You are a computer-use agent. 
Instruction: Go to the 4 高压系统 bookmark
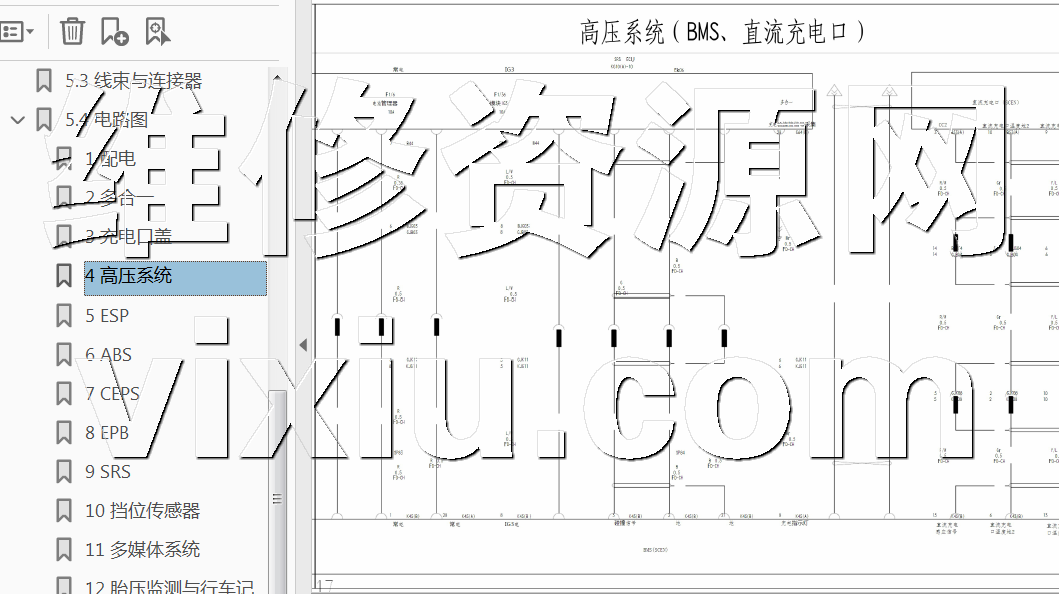(128, 276)
